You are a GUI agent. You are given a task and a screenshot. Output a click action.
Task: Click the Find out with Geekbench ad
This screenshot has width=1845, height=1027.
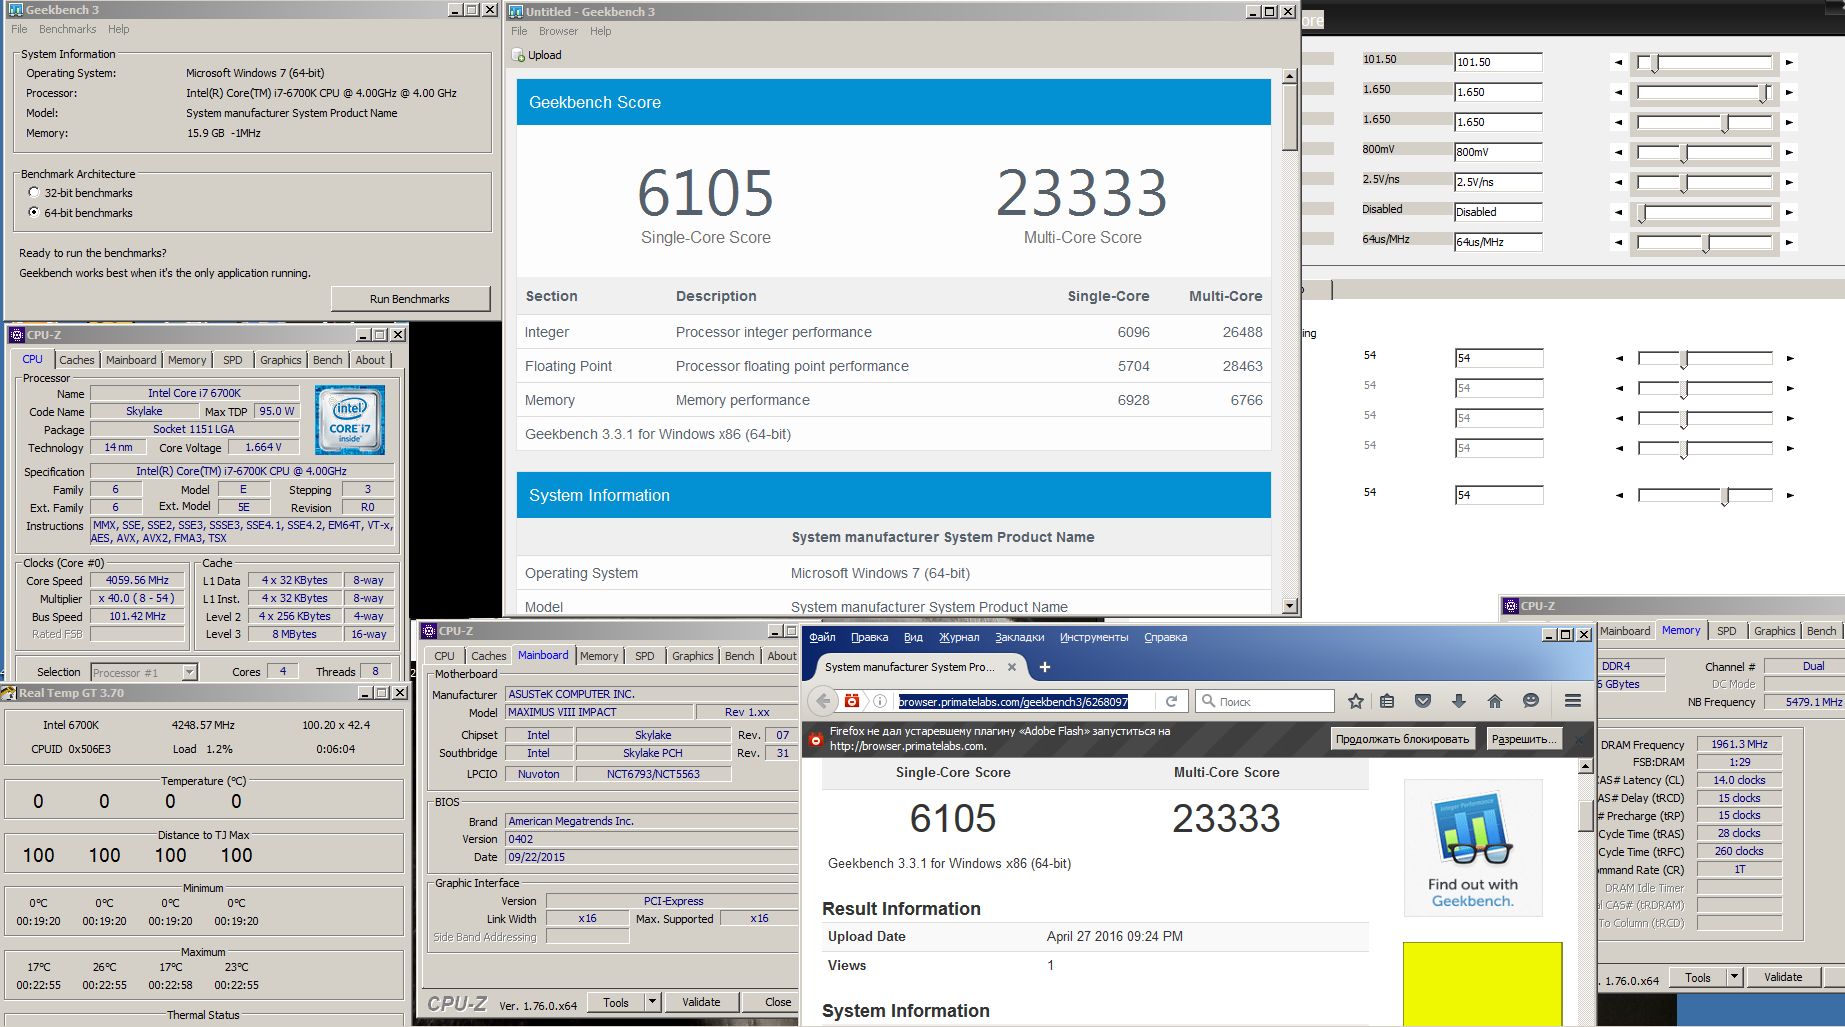(x=1473, y=847)
